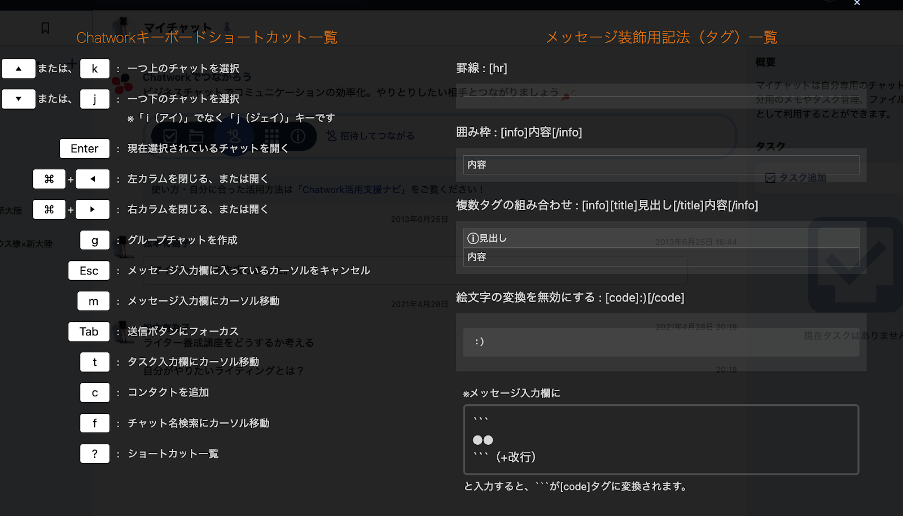Image resolution: width=904 pixels, height=516 pixels.
Task: Click the Tab key cap
Action: click(x=89, y=332)
